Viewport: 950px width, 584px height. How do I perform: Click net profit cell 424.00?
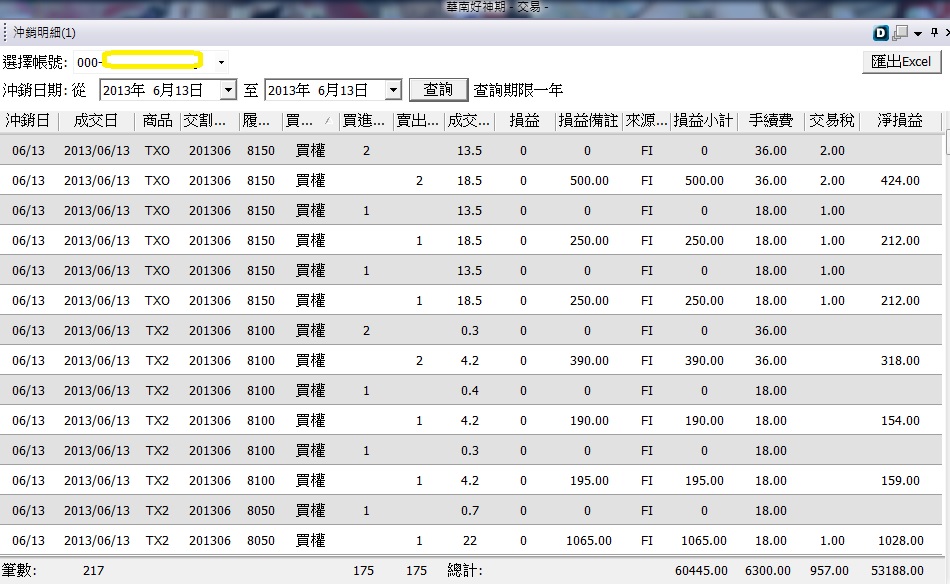900,181
